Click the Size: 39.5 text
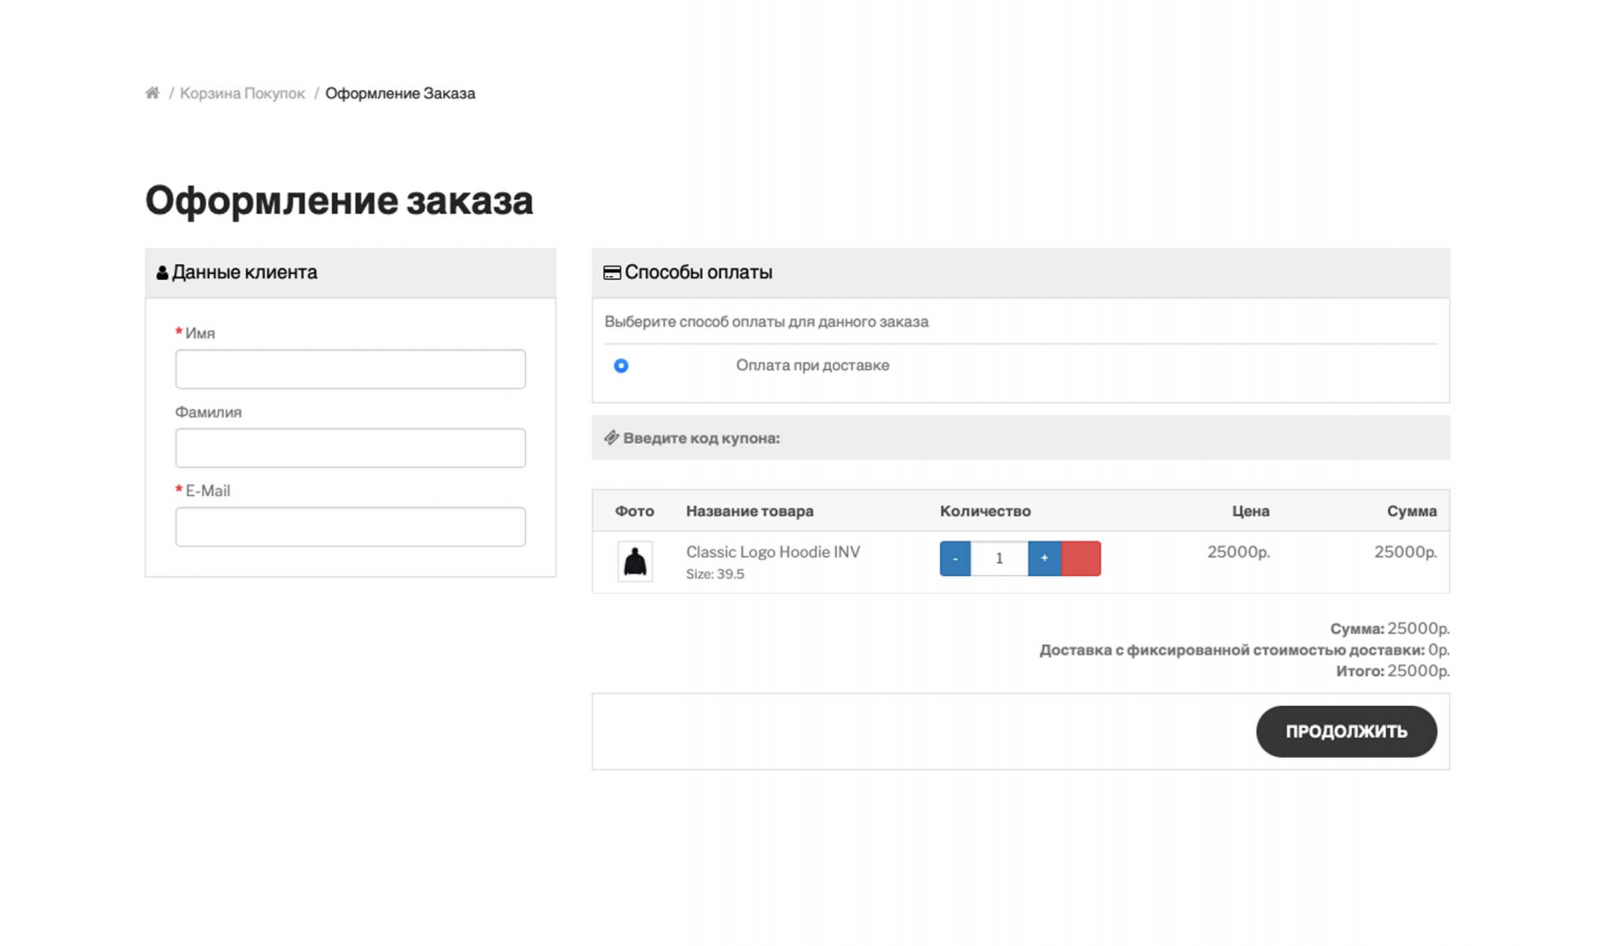The height and width of the screenshot is (946, 1600). [x=715, y=574]
